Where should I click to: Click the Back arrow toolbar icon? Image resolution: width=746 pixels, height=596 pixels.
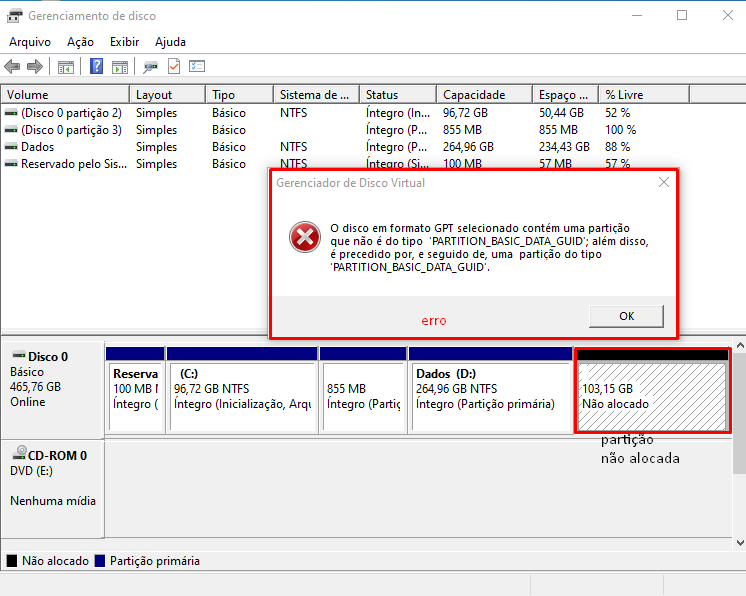pyautogui.click(x=12, y=67)
